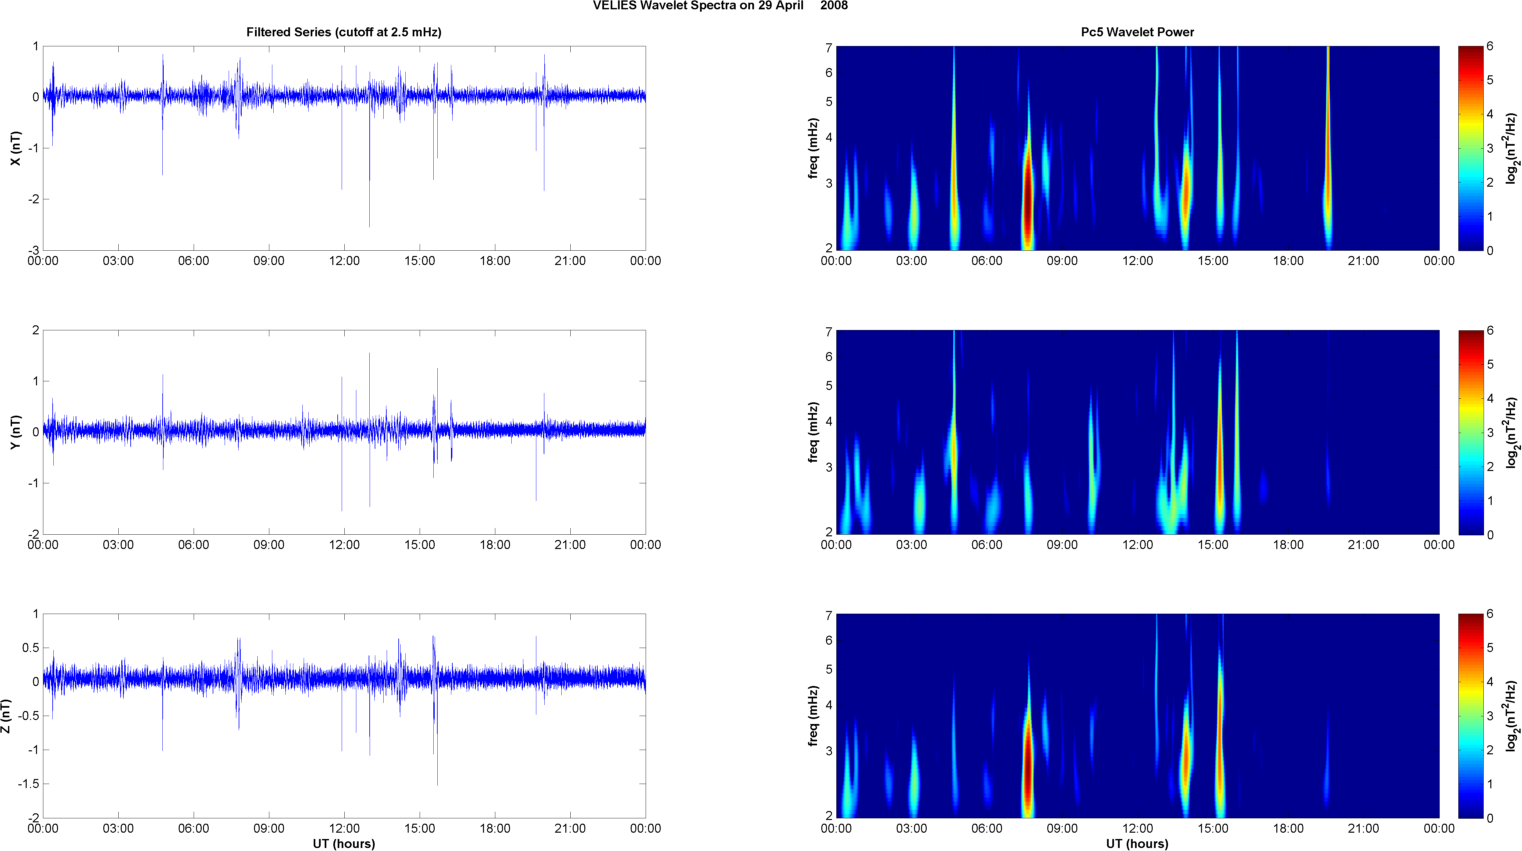Click the "09:00" tick under the Y time series
The image size is (1522, 851).
pyautogui.click(x=269, y=545)
